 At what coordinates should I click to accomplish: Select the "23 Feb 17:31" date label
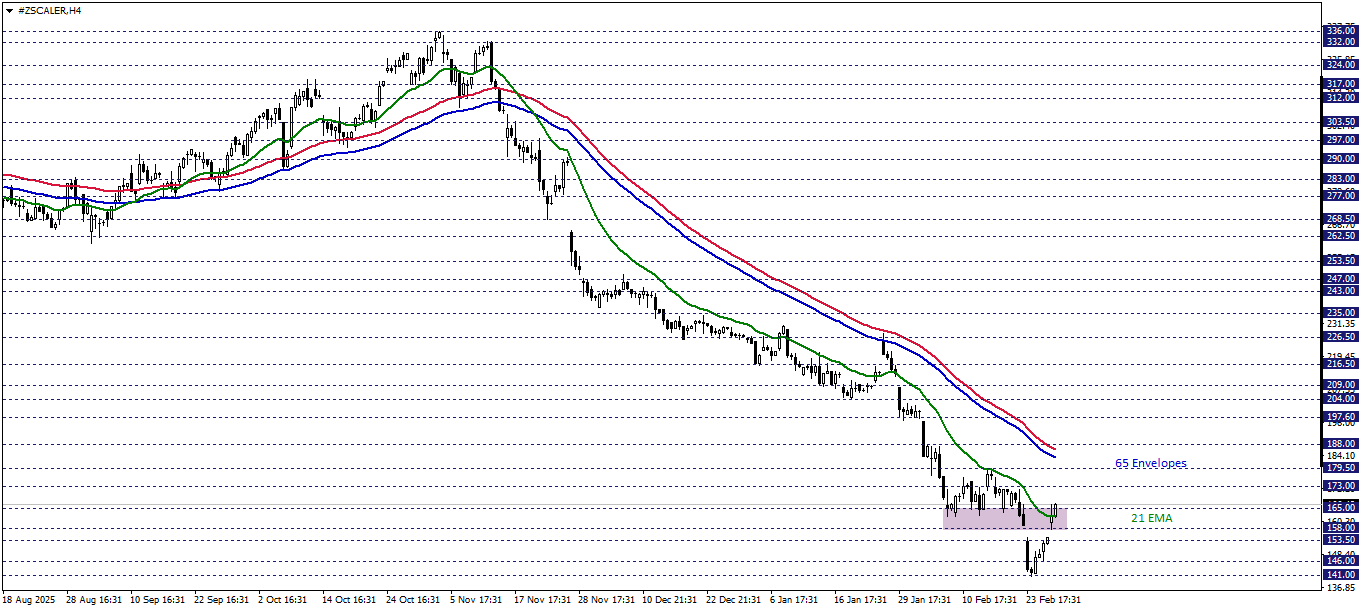pos(1054,600)
